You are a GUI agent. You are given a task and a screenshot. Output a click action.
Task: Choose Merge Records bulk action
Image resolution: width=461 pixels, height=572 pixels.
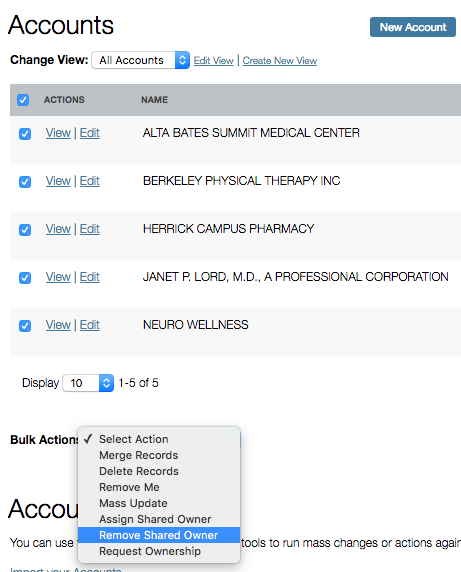(159, 455)
